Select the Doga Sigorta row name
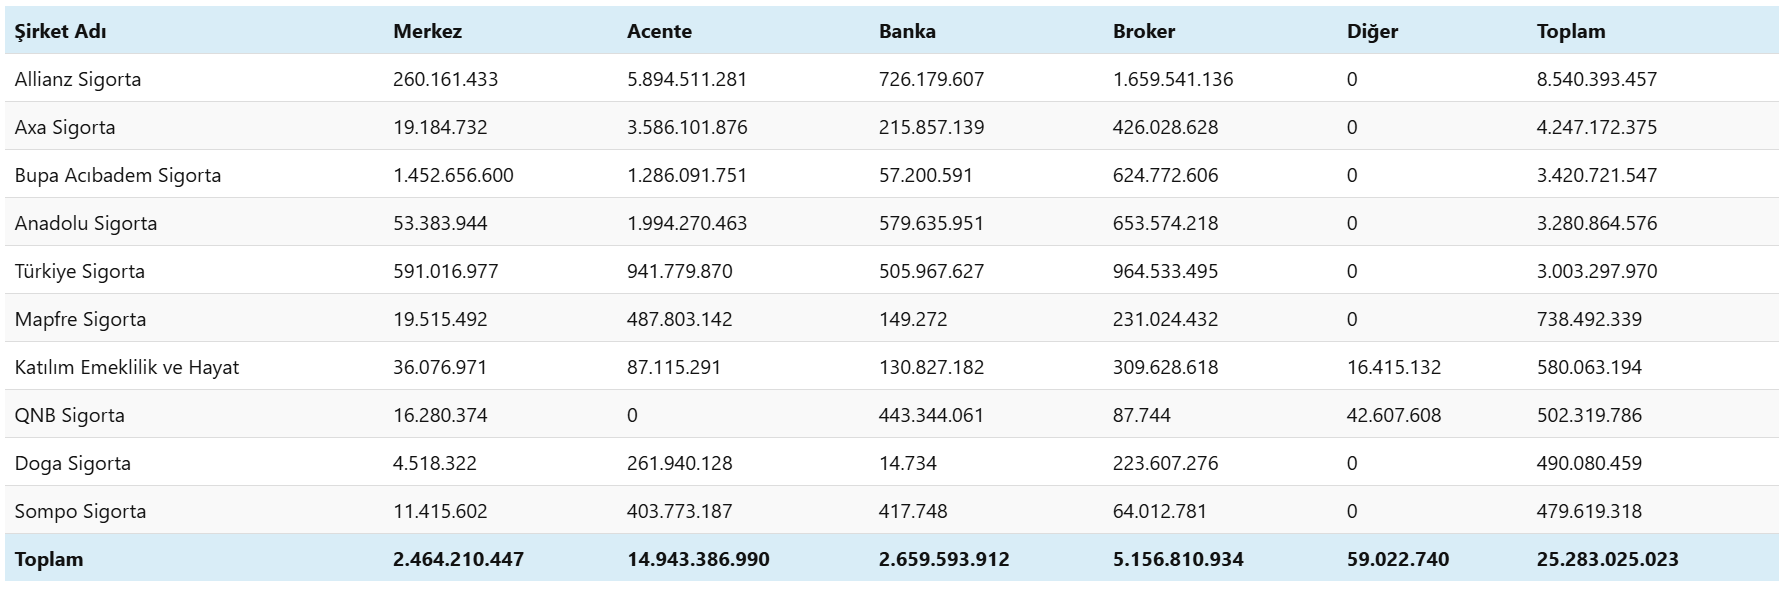1785x591 pixels. [x=73, y=463]
